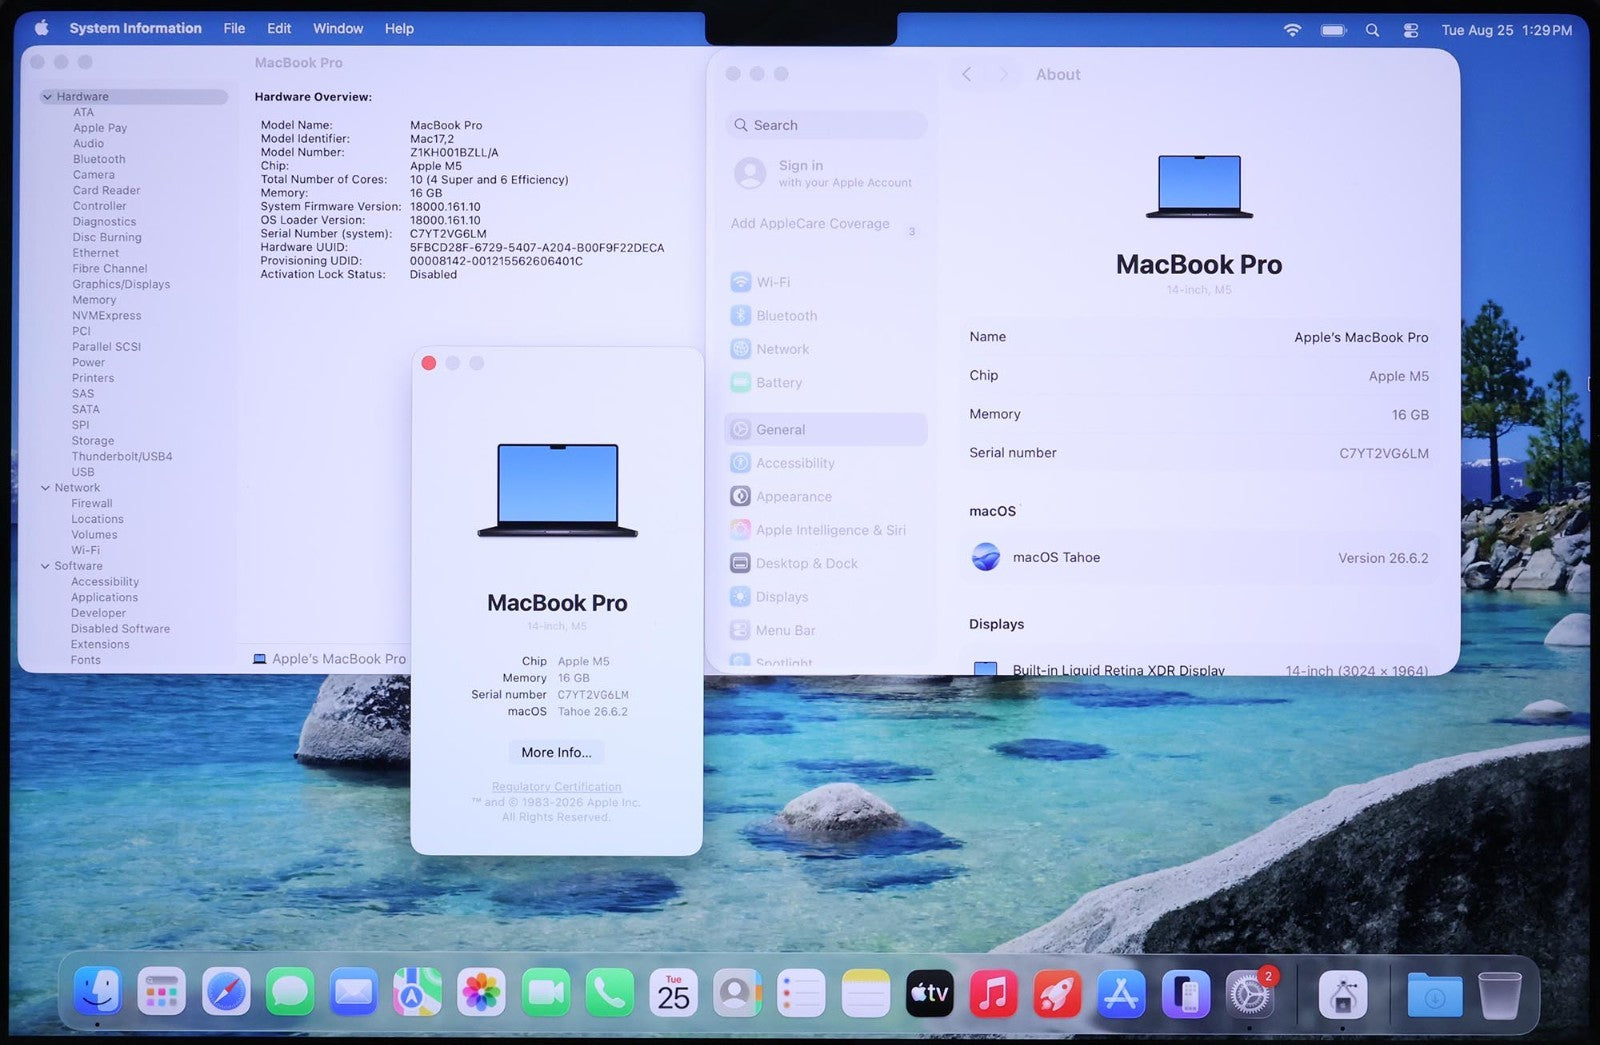Start FaceTime from the Dock
Image resolution: width=1600 pixels, height=1045 pixels.
coord(545,992)
